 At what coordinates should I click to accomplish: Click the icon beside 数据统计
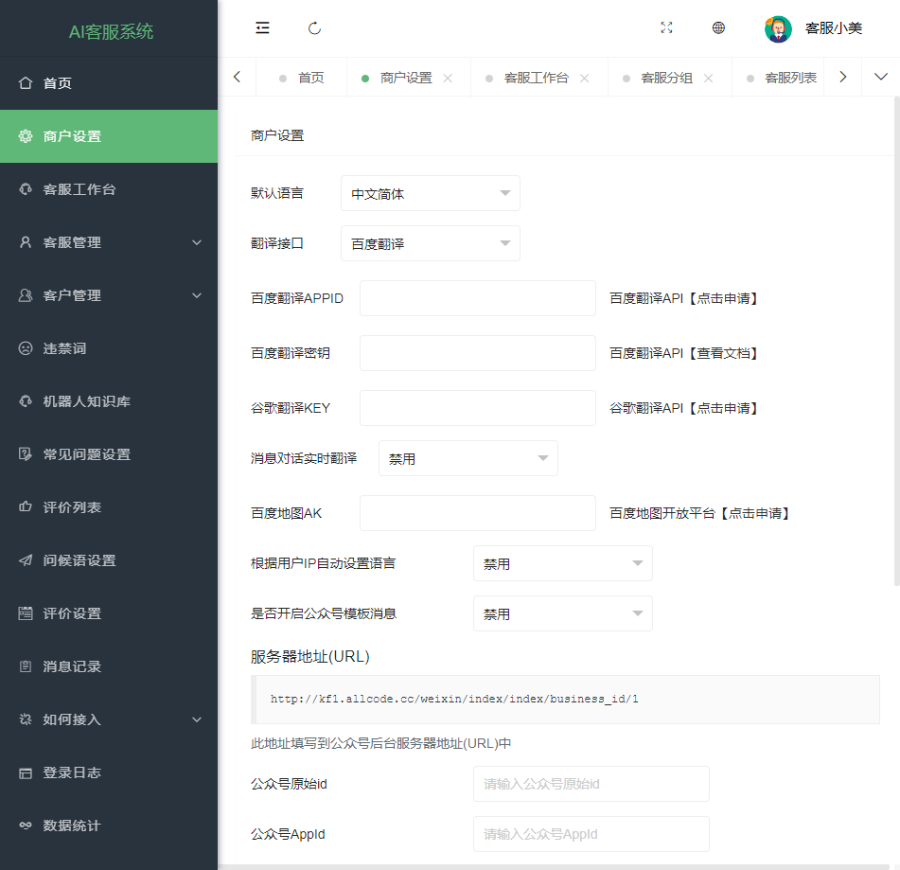[x=25, y=826]
